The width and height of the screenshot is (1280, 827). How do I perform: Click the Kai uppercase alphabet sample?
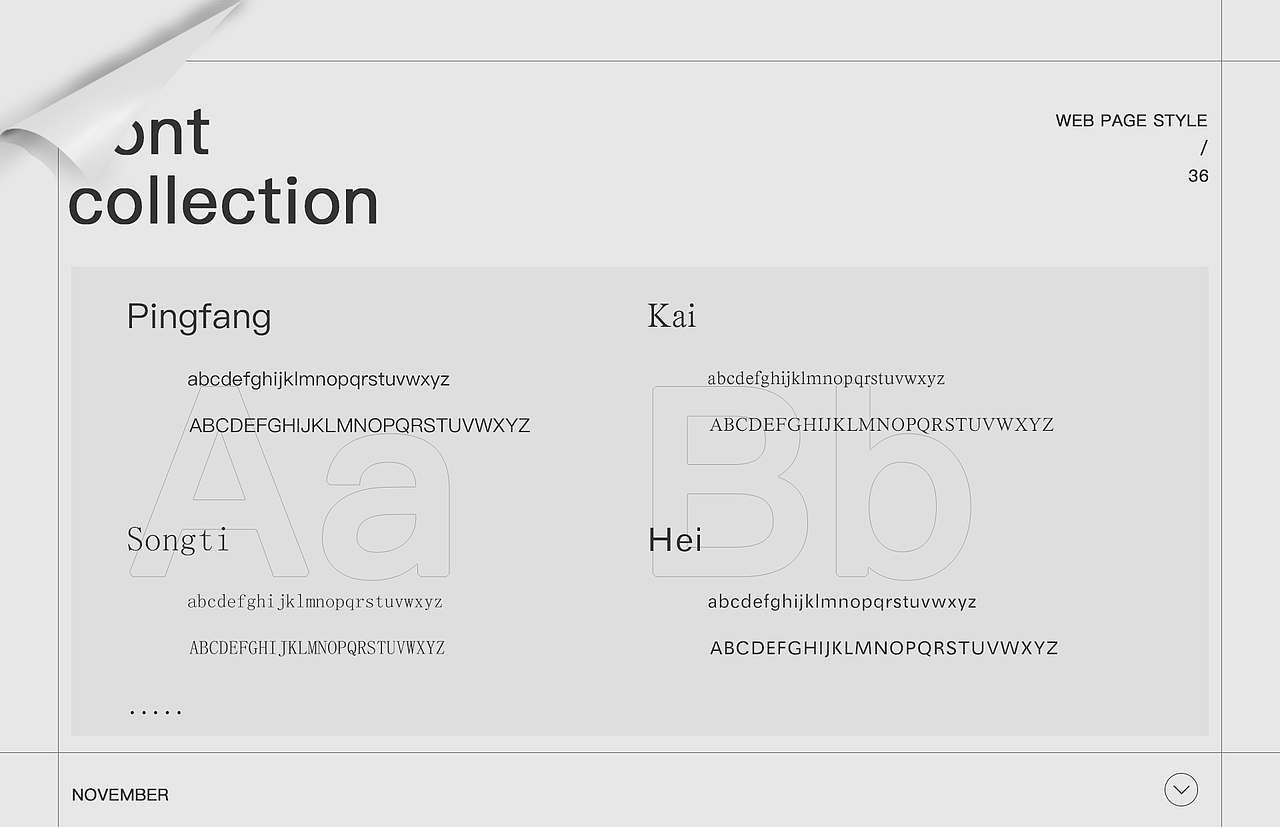pos(881,424)
